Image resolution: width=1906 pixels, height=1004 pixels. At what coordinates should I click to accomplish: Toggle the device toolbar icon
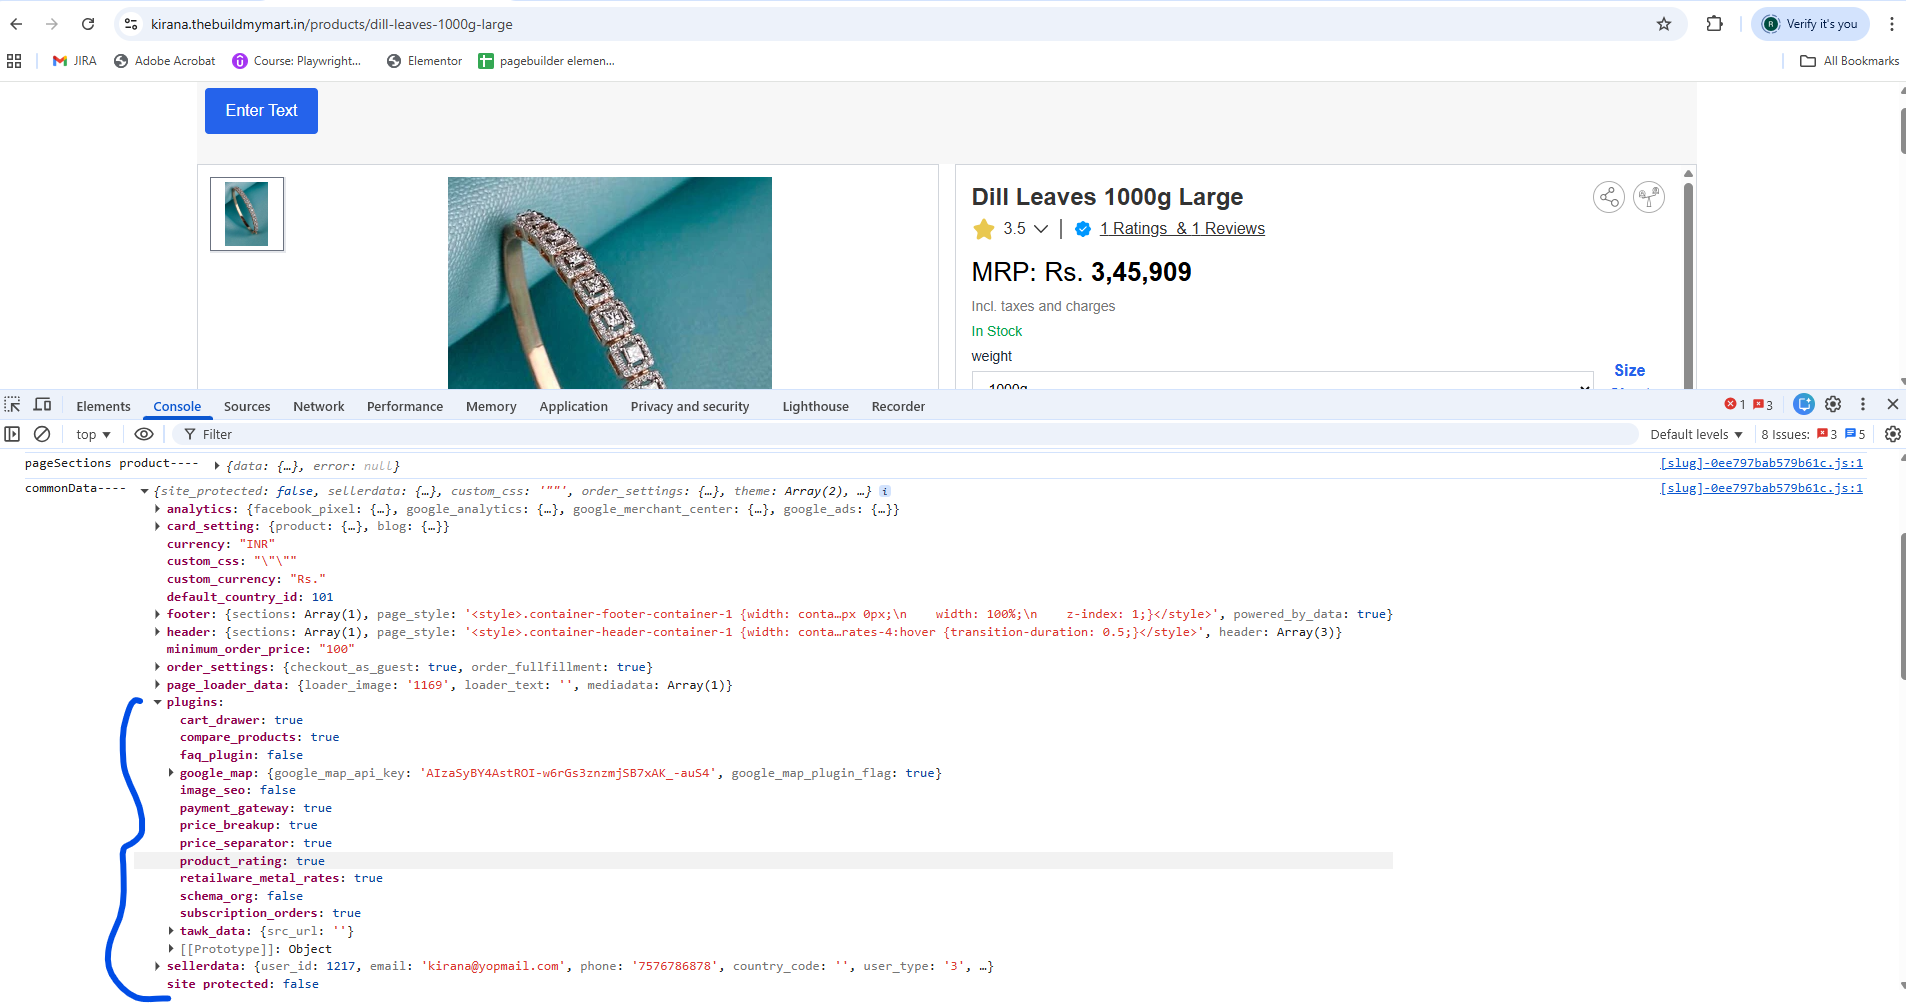tap(42, 405)
